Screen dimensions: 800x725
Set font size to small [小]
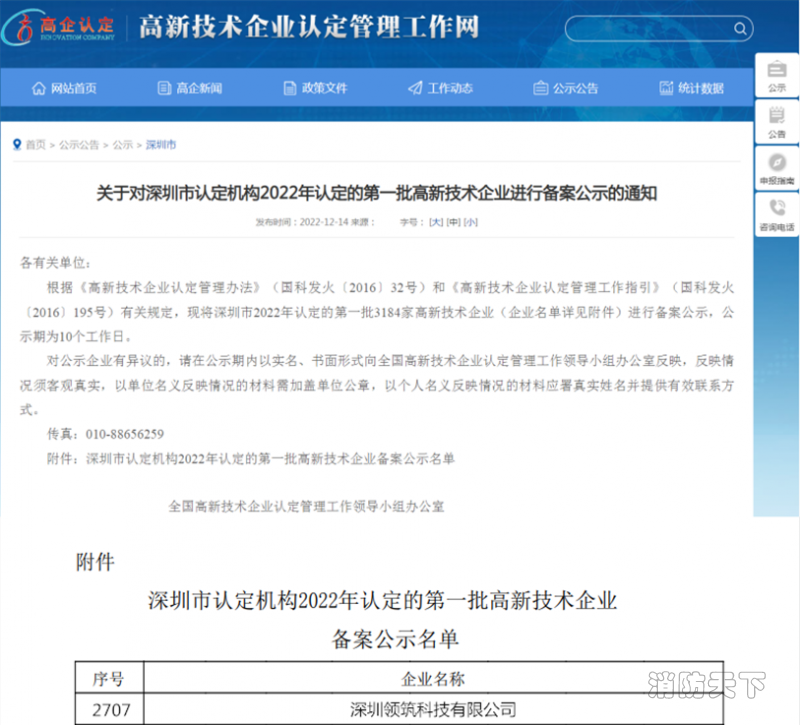coord(470,222)
